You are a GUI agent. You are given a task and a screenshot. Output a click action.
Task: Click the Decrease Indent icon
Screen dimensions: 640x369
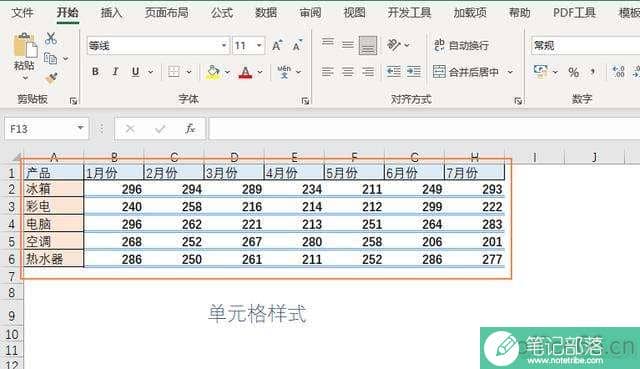pyautogui.click(x=394, y=72)
